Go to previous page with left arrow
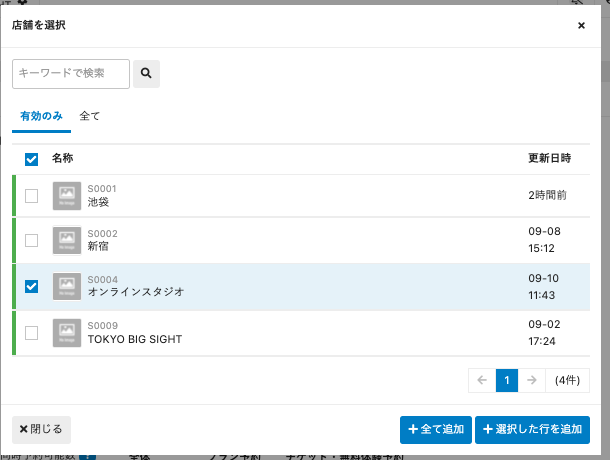Screen dimensions: 610x460 [481, 380]
